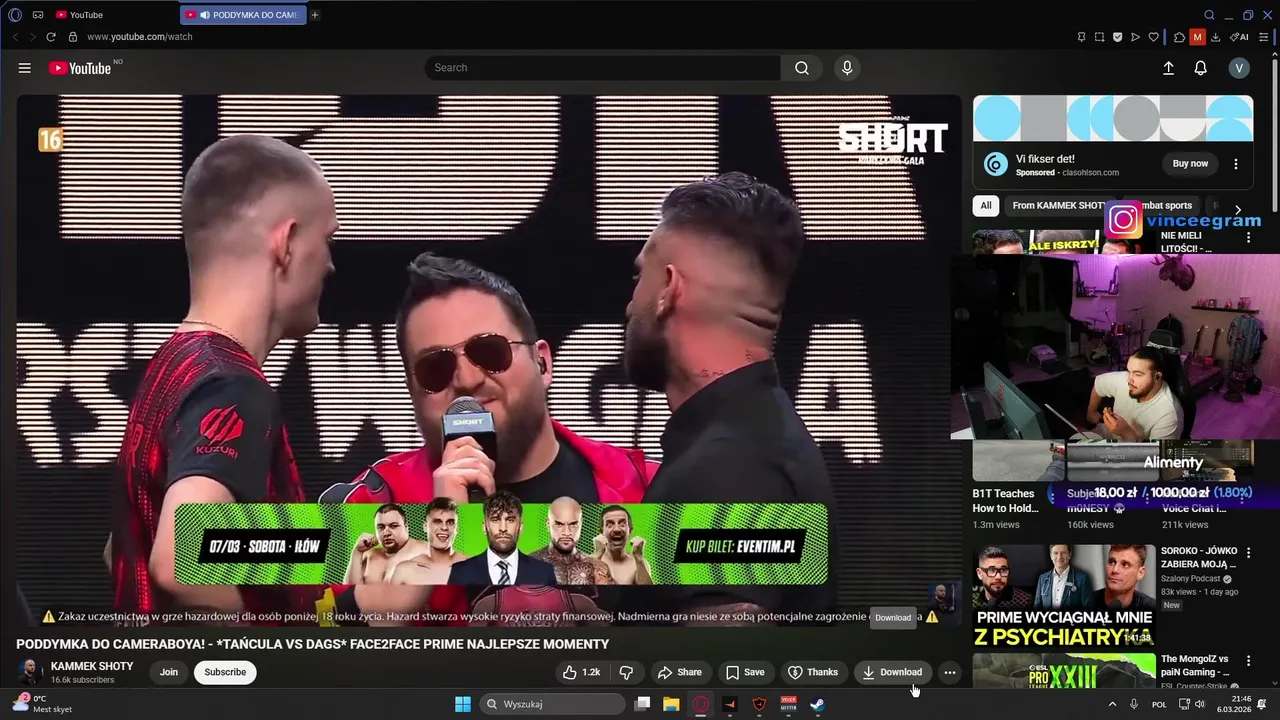Open the account avatar V
Image resolution: width=1280 pixels, height=720 pixels.
[x=1239, y=68]
